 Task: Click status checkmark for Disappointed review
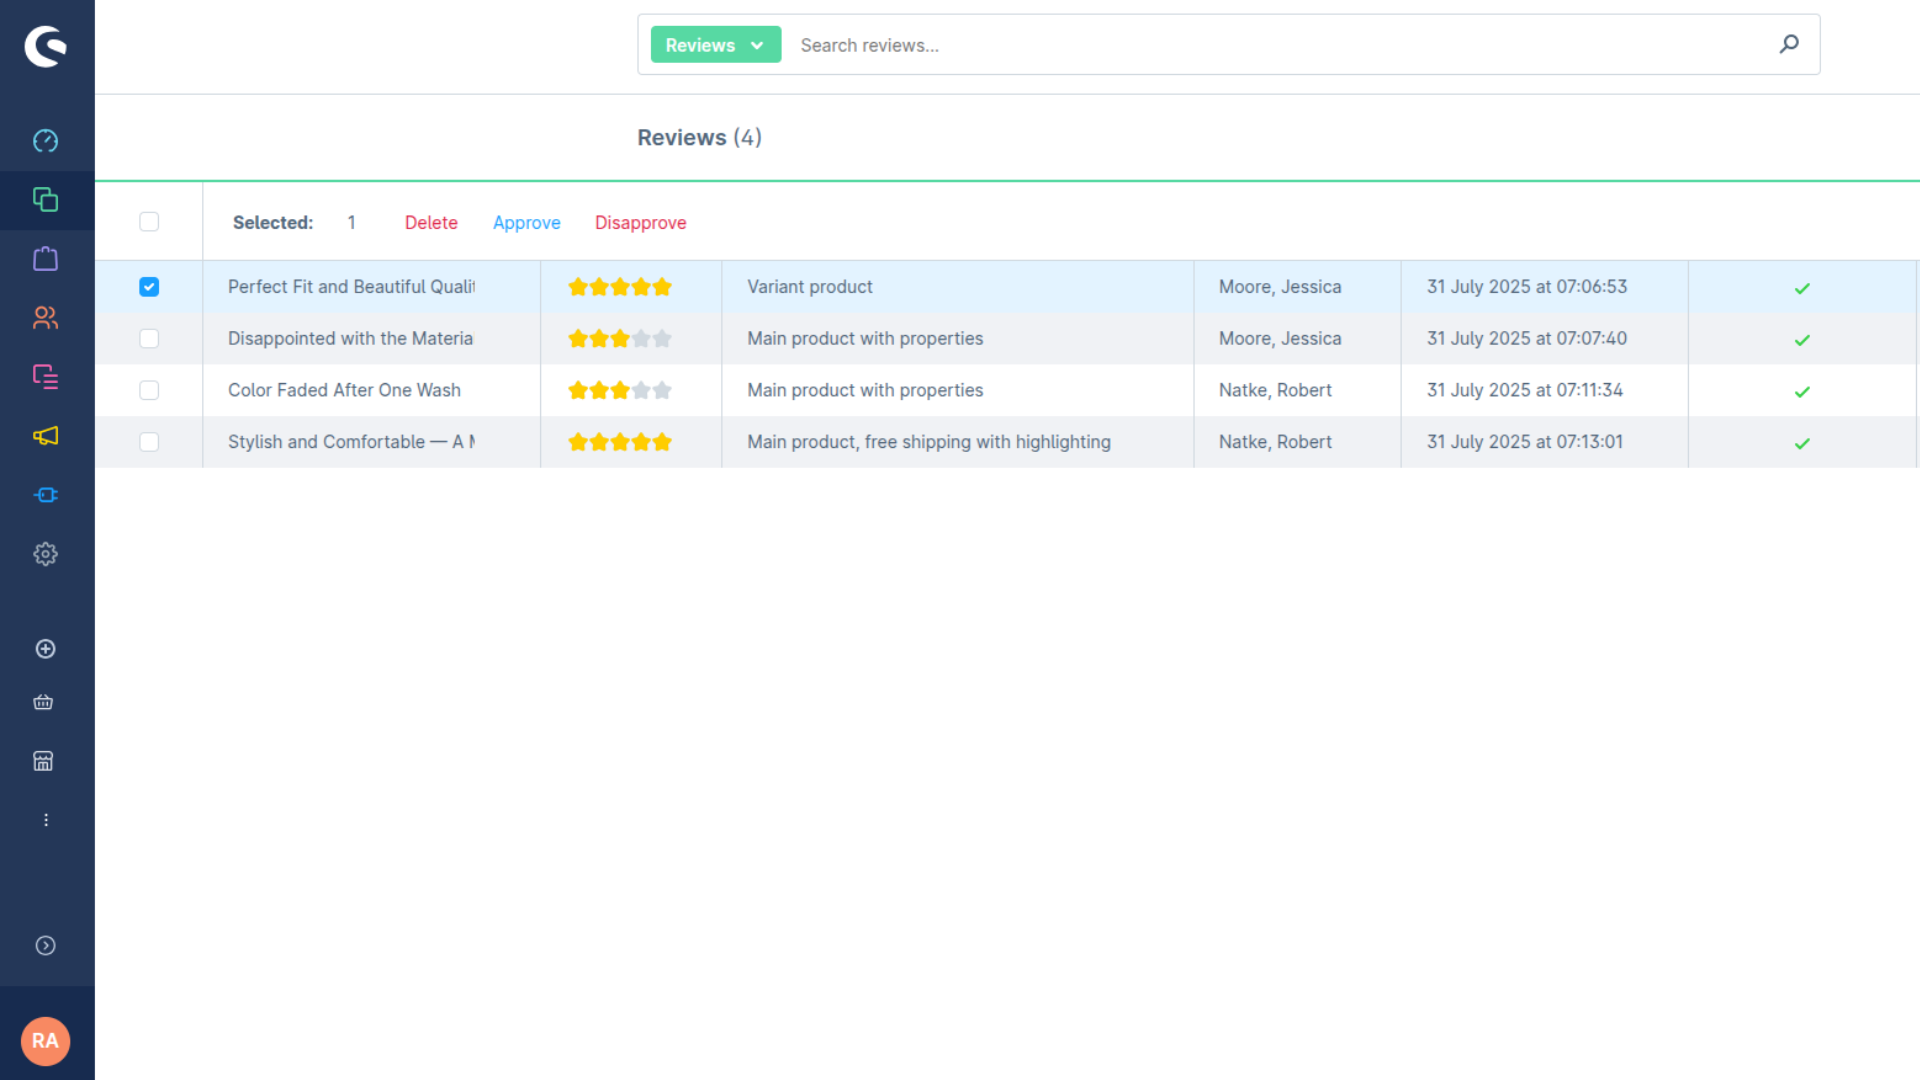(1802, 340)
